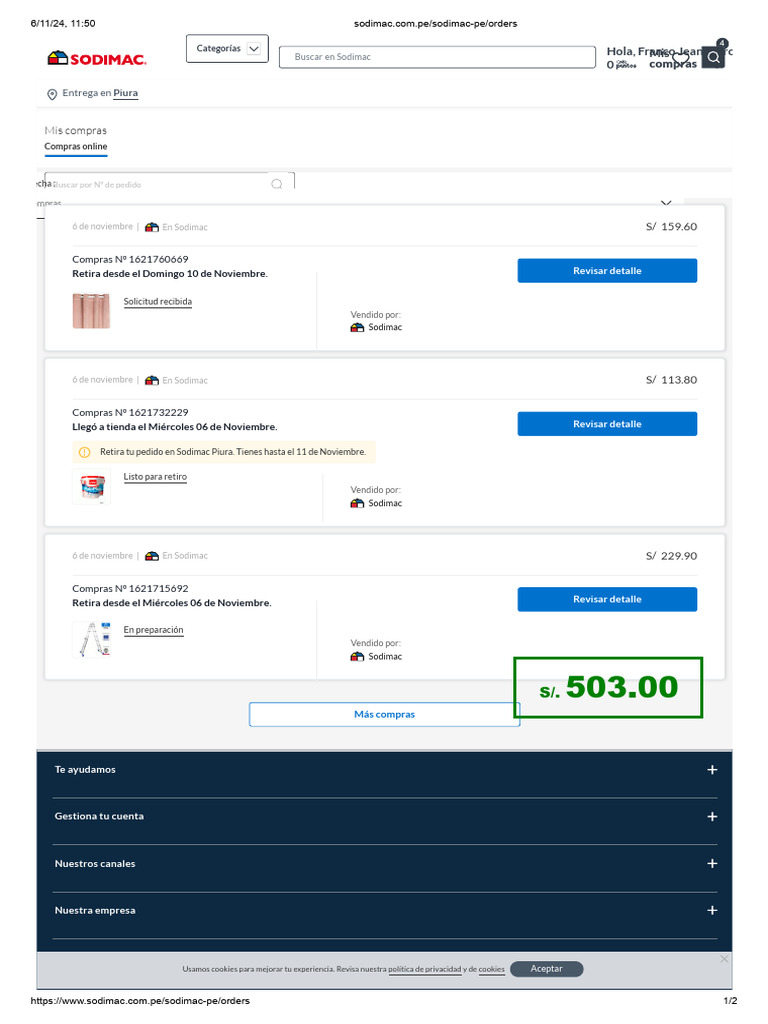Open the cookies policy link

click(x=491, y=969)
